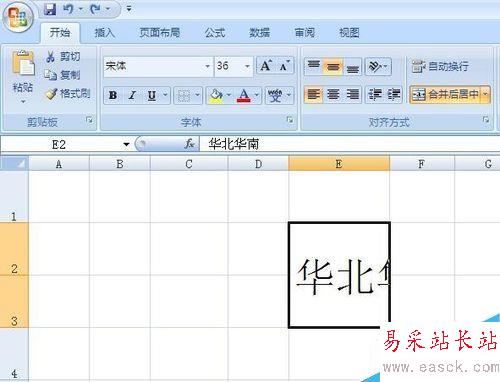The width and height of the screenshot is (500, 382).
Task: Click the fx insert function icon
Action: (189, 144)
